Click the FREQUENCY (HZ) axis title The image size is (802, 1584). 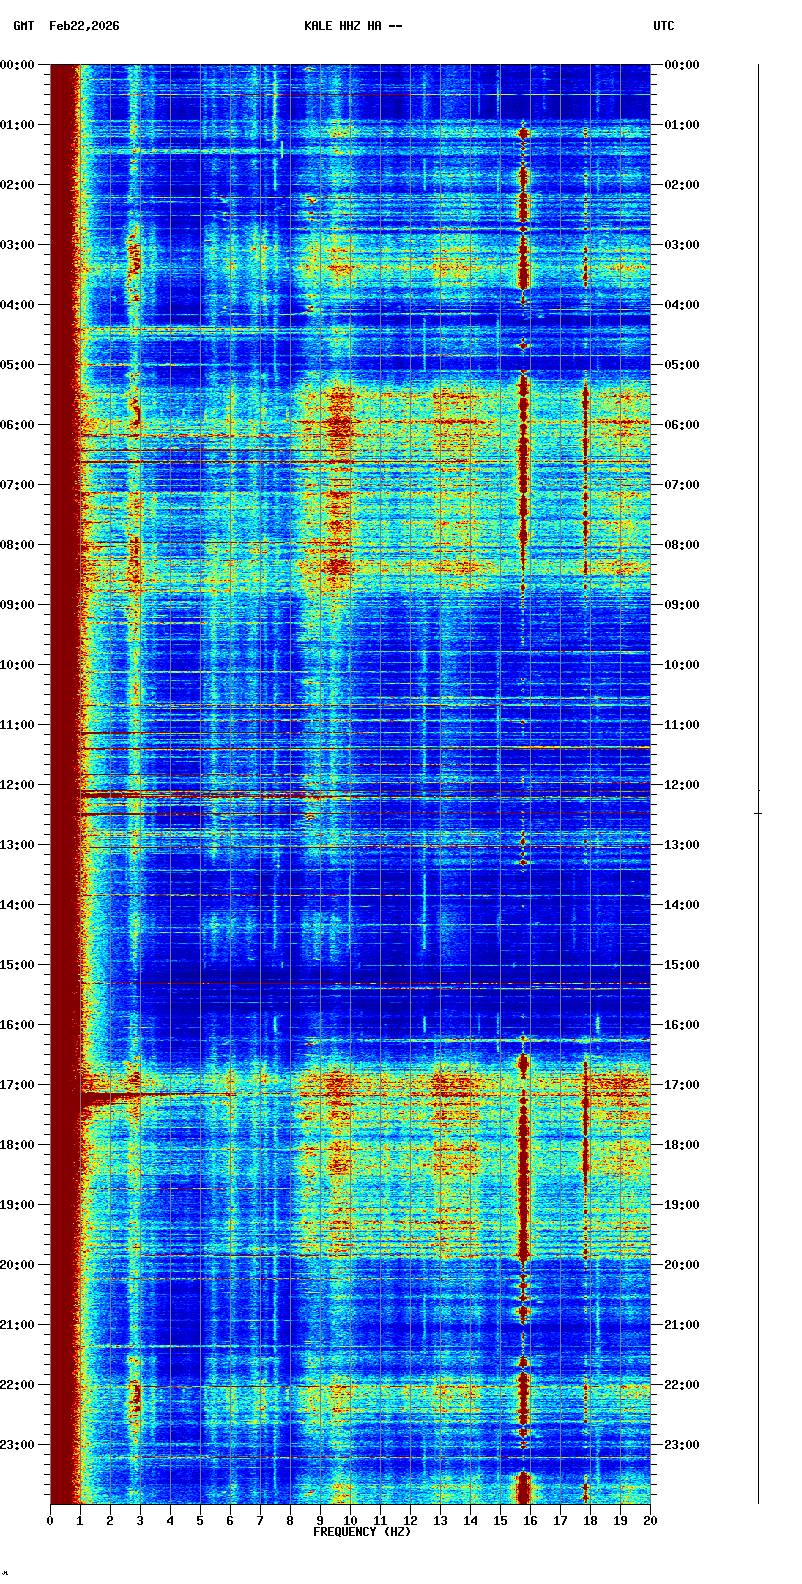click(362, 1532)
